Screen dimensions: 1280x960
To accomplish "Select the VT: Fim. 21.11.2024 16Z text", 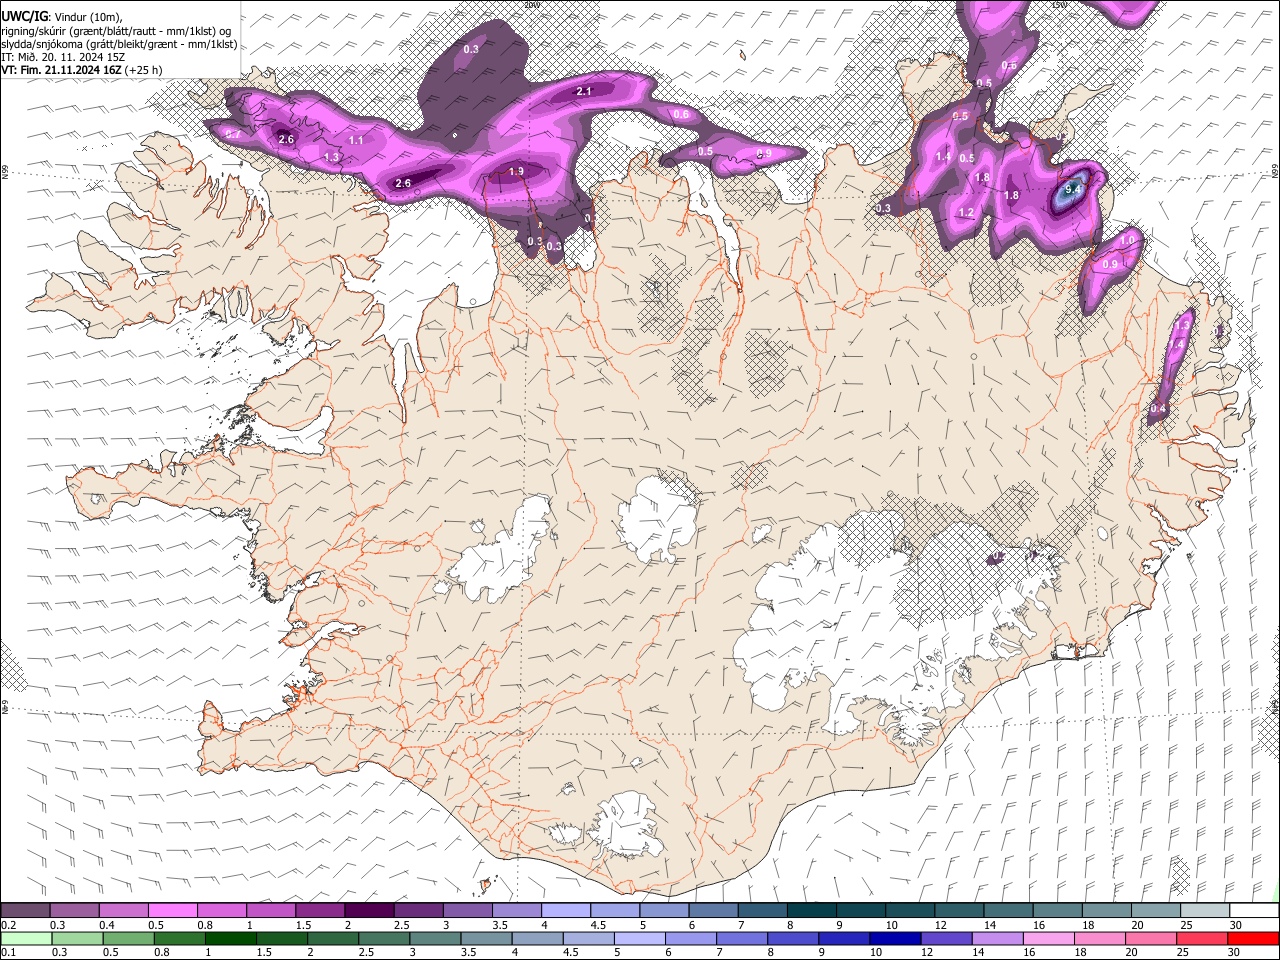I will point(61,70).
